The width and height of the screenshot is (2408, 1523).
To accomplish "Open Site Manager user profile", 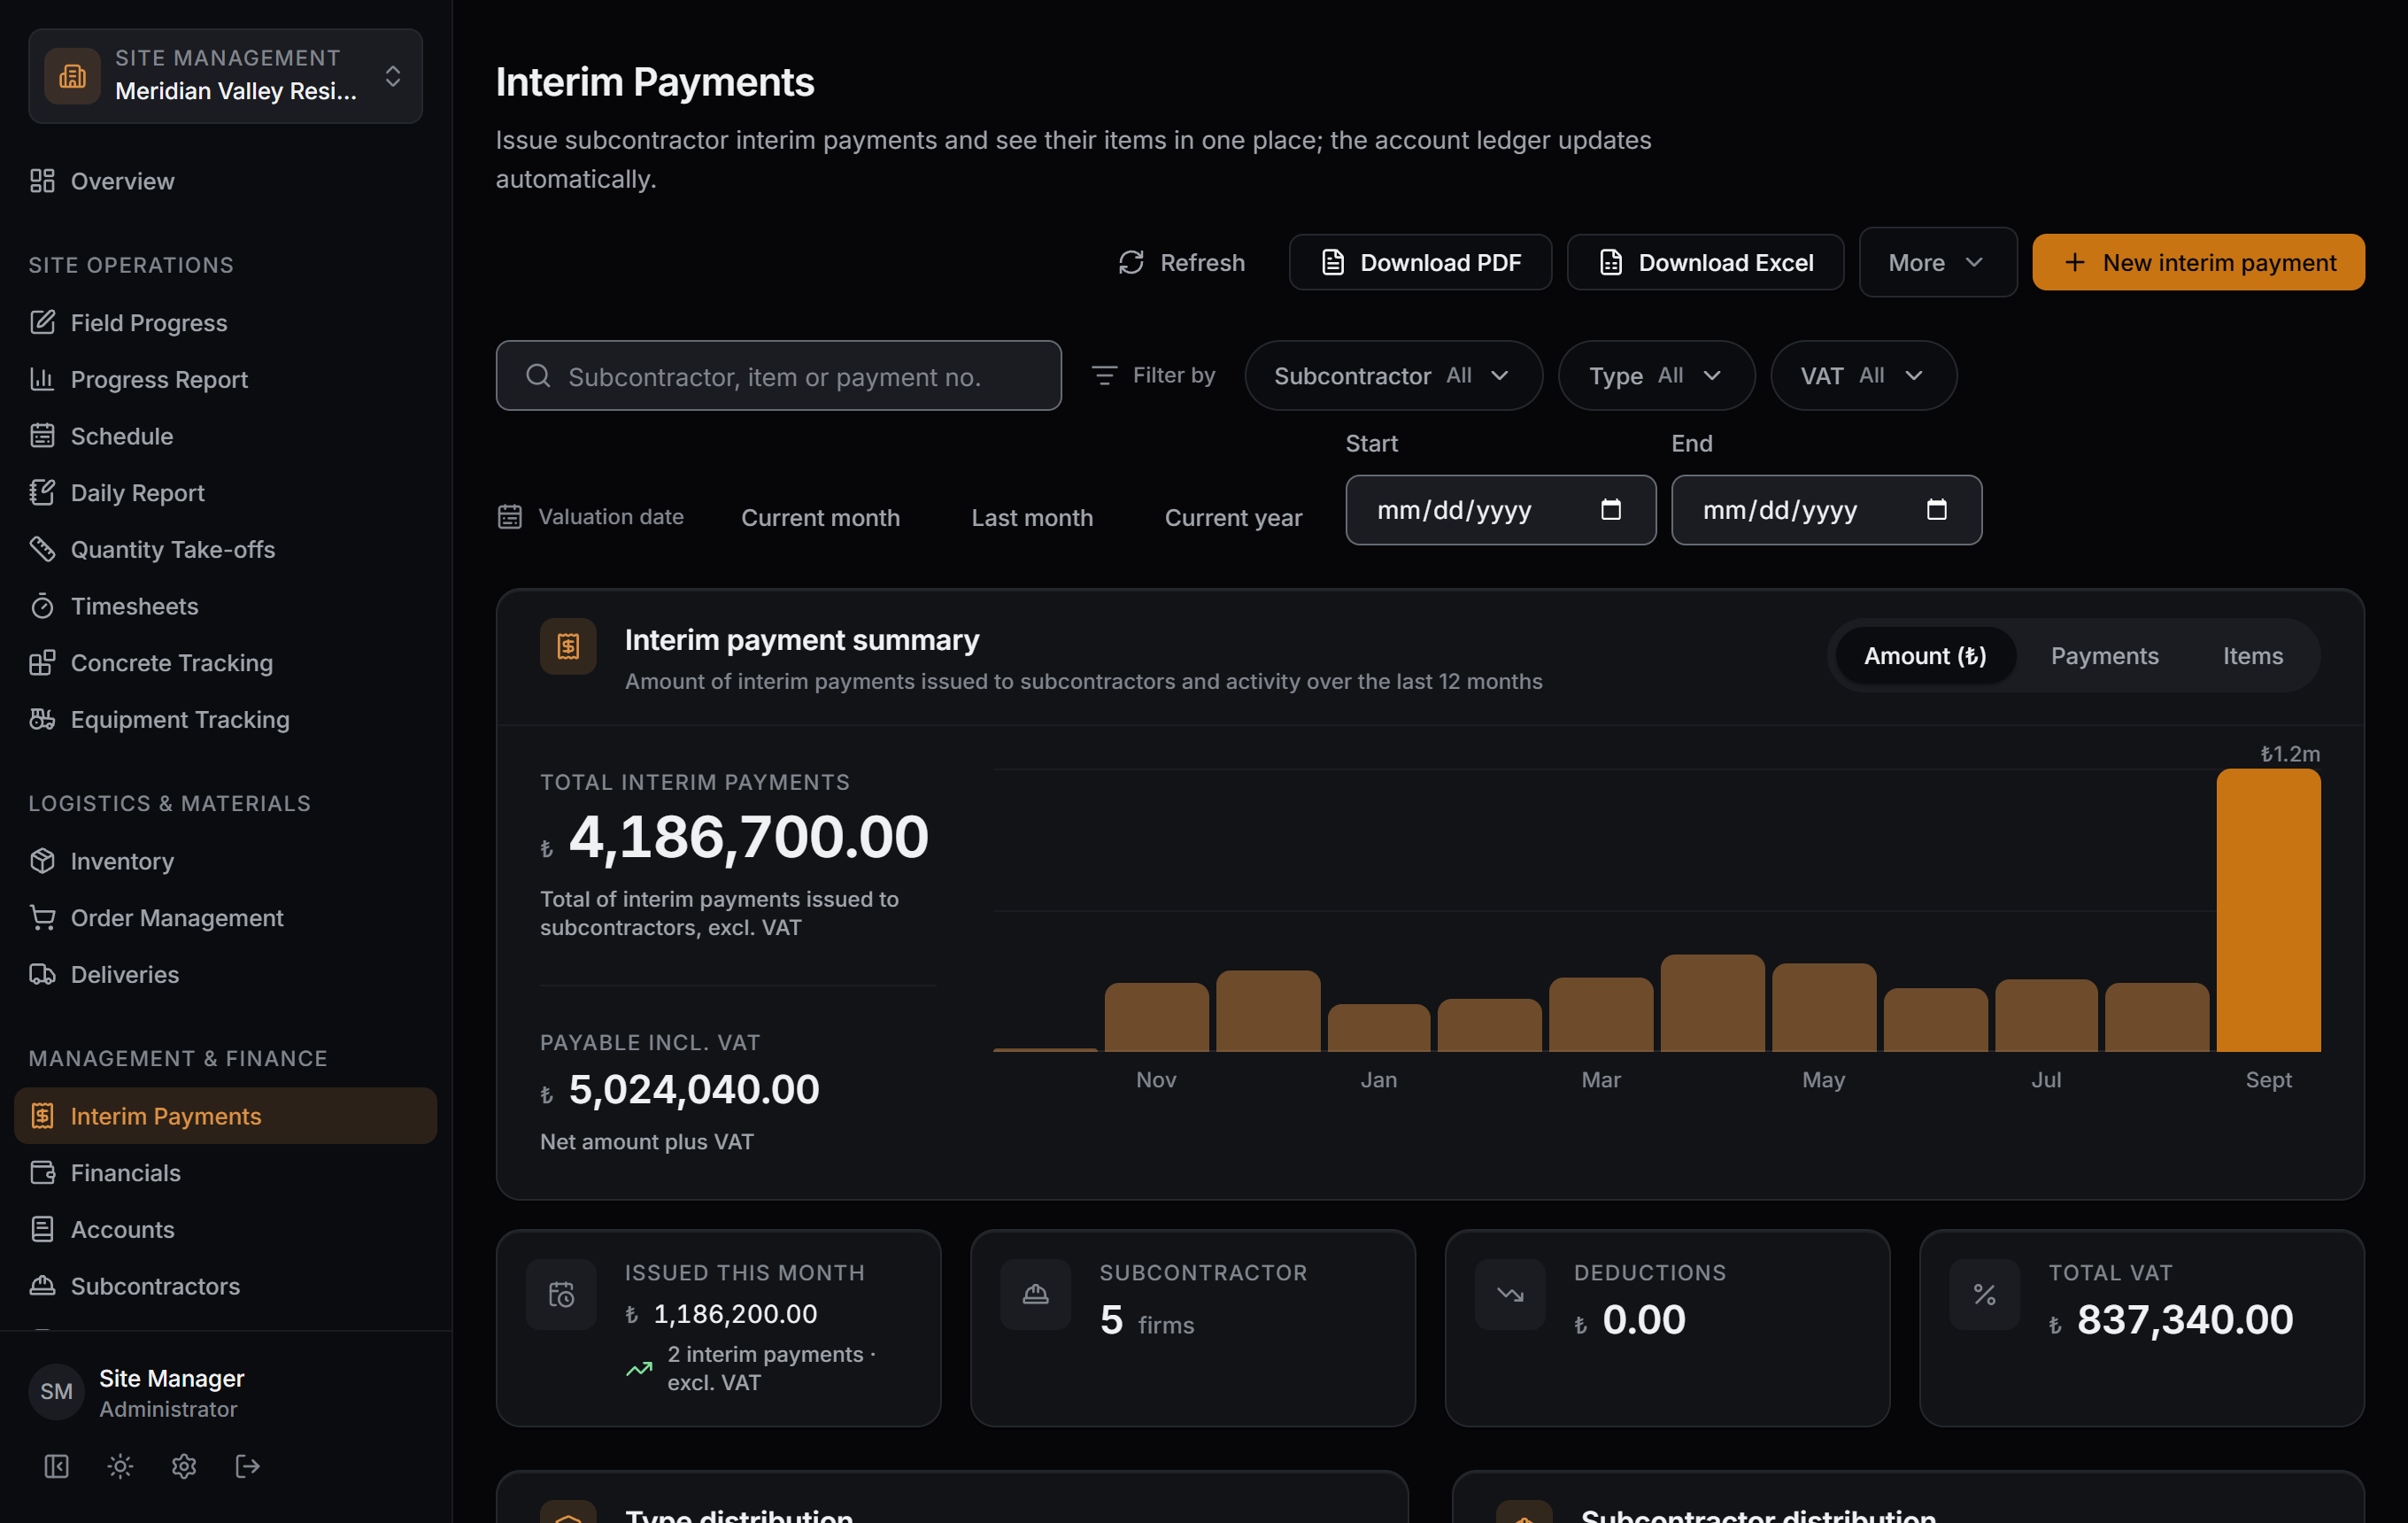I will click(x=226, y=1392).
